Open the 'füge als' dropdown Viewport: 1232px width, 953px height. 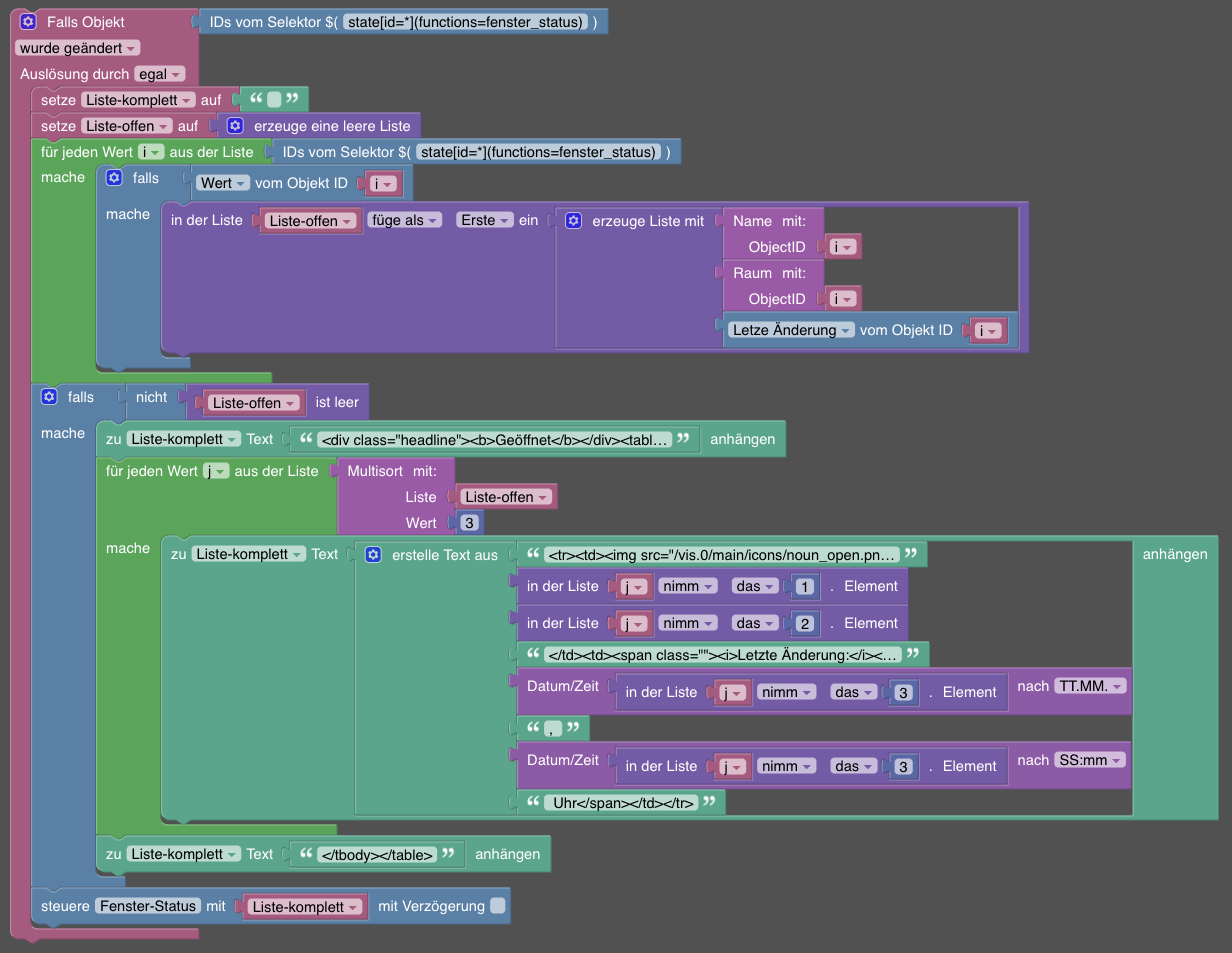point(404,220)
